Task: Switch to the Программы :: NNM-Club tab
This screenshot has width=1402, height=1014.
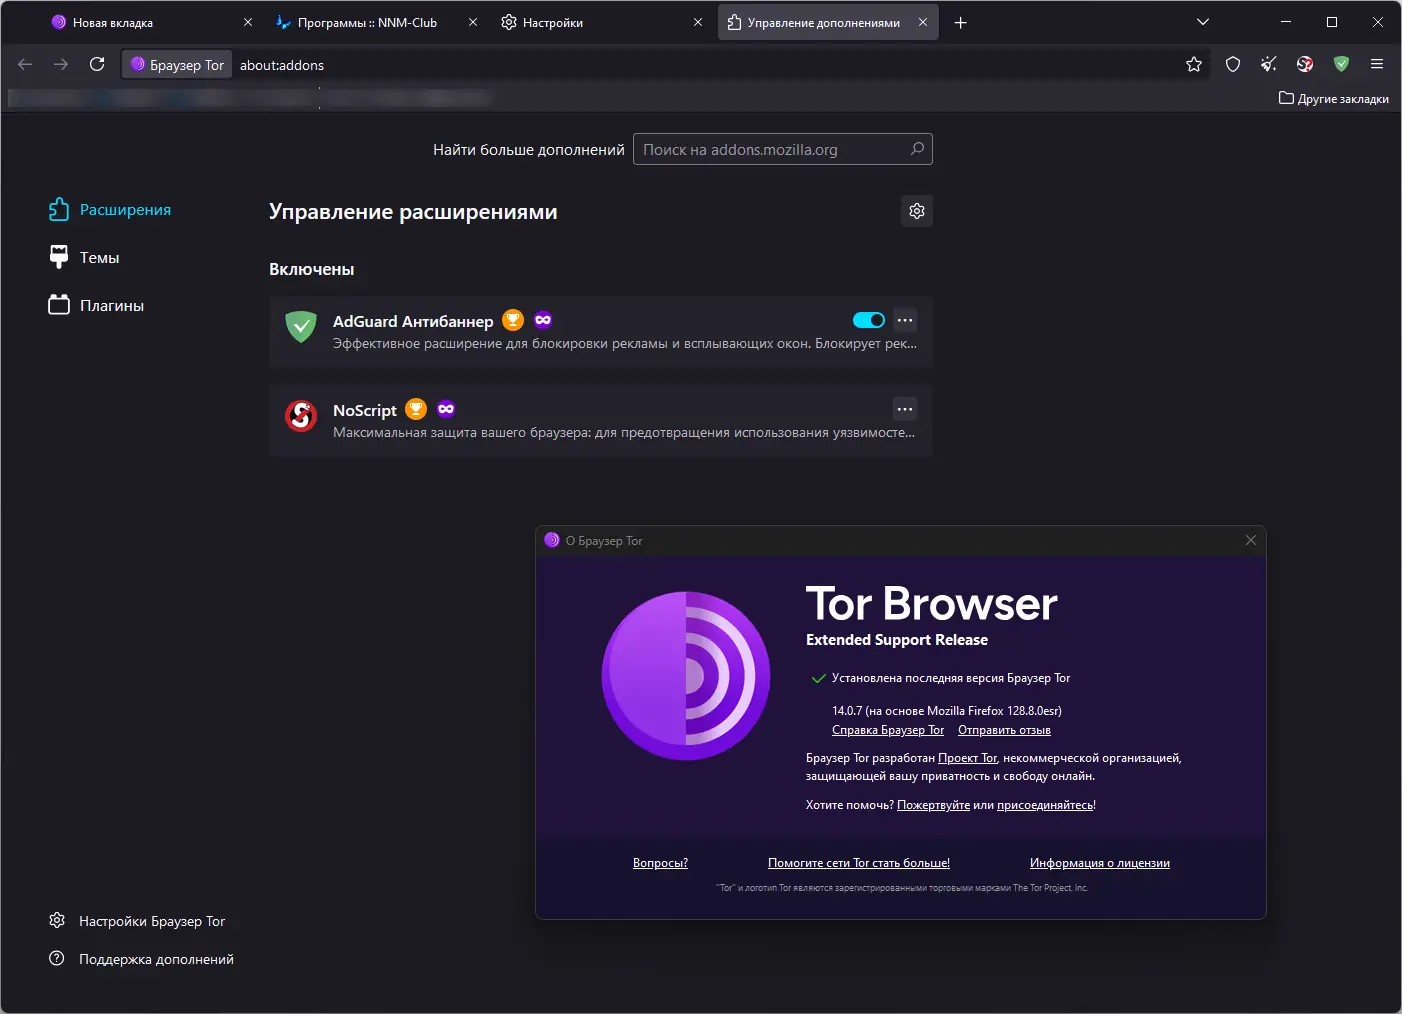Action: pos(377,22)
